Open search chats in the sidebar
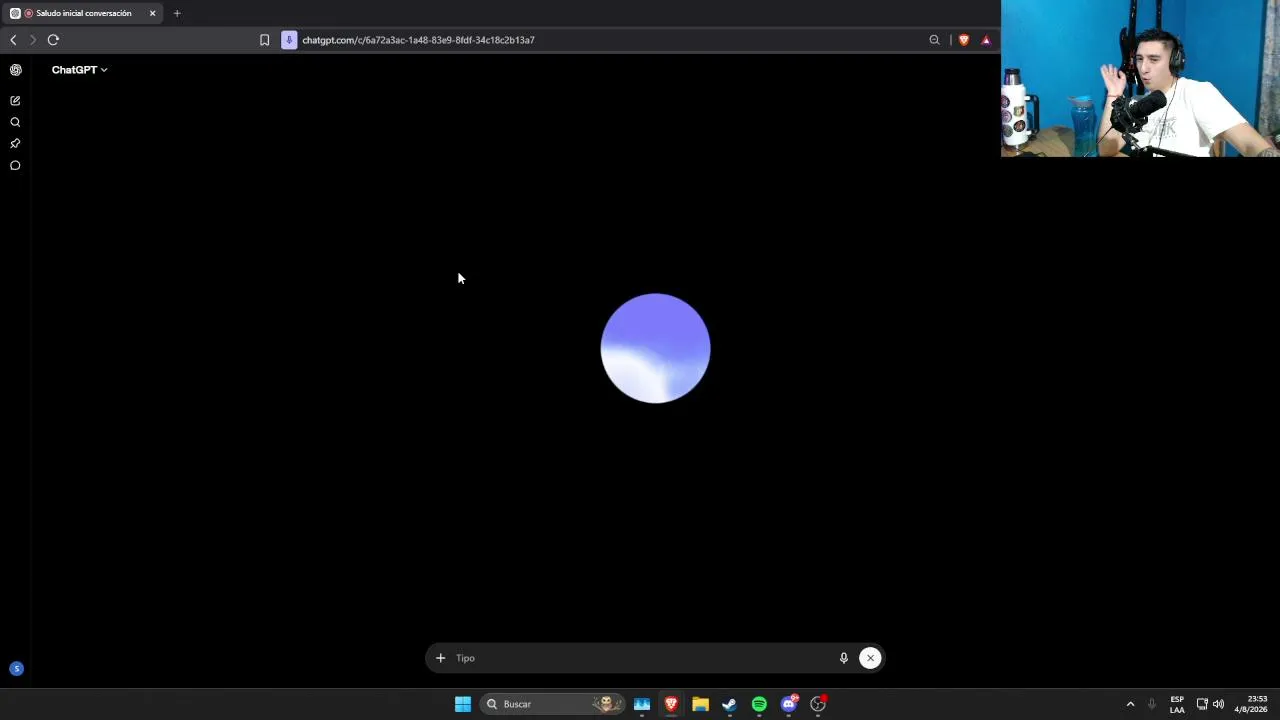Viewport: 1280px width, 720px height. (15, 122)
